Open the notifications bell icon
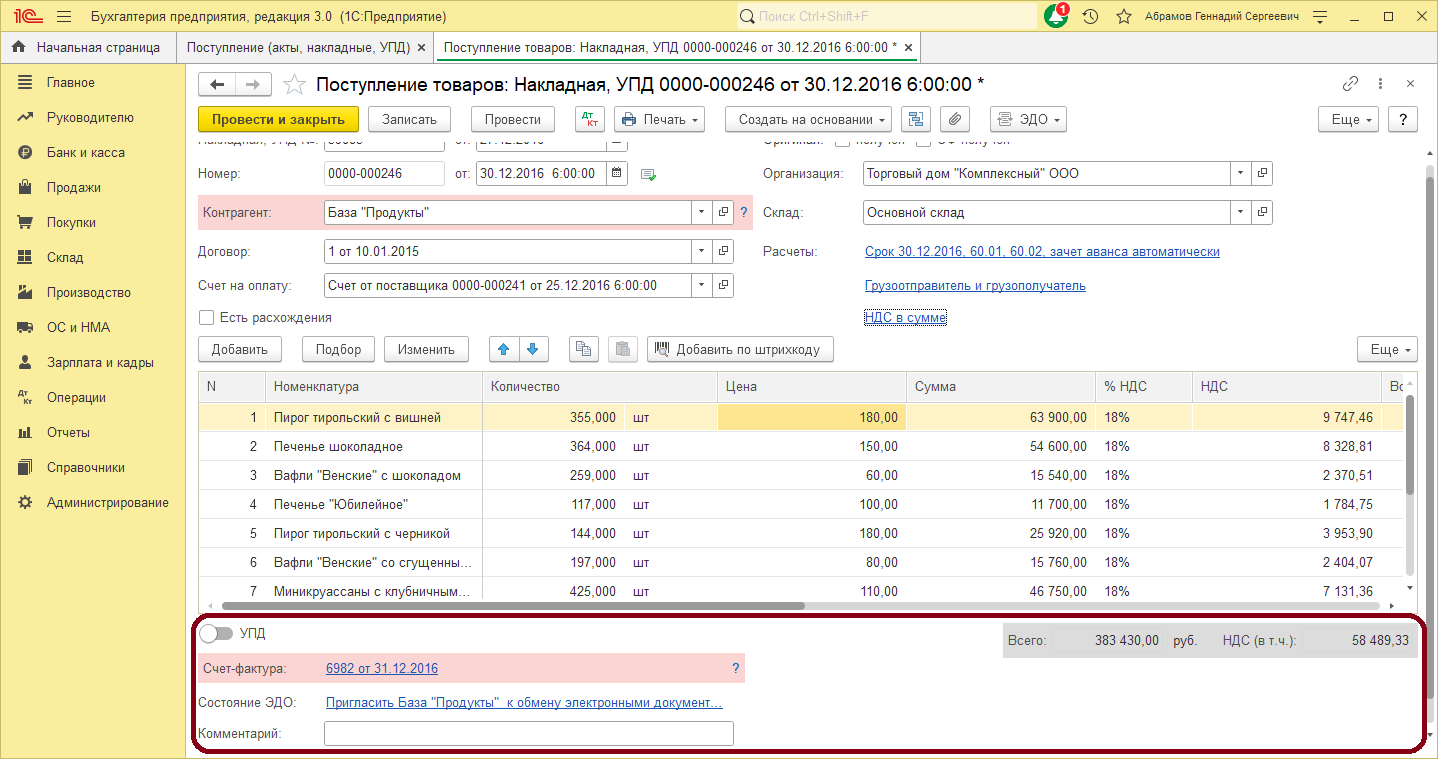The height and width of the screenshot is (759, 1438). point(1055,17)
